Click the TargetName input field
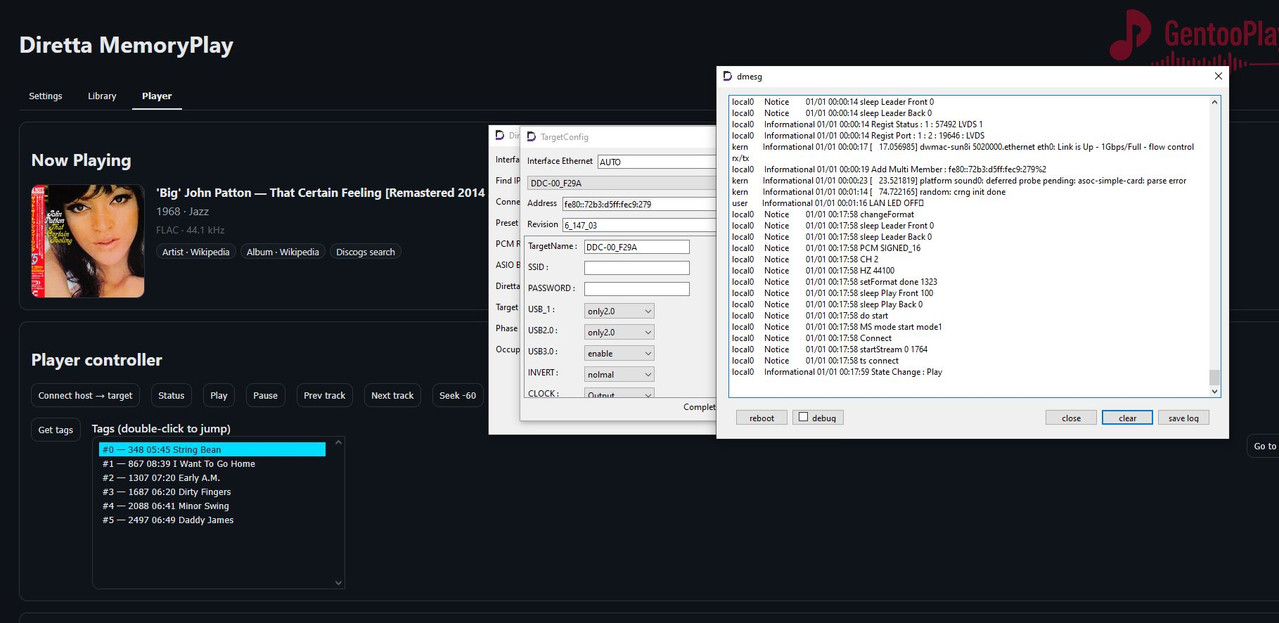Viewport: 1279px width, 623px height. pos(637,246)
